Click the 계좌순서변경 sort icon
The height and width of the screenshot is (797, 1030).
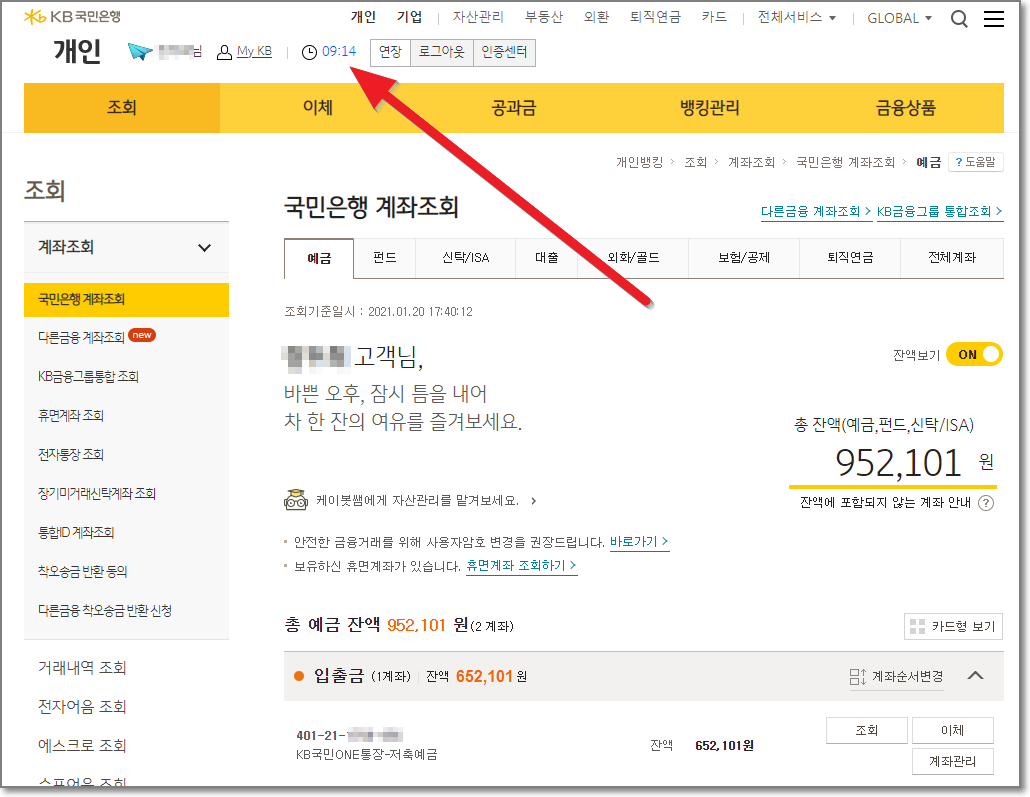(857, 676)
